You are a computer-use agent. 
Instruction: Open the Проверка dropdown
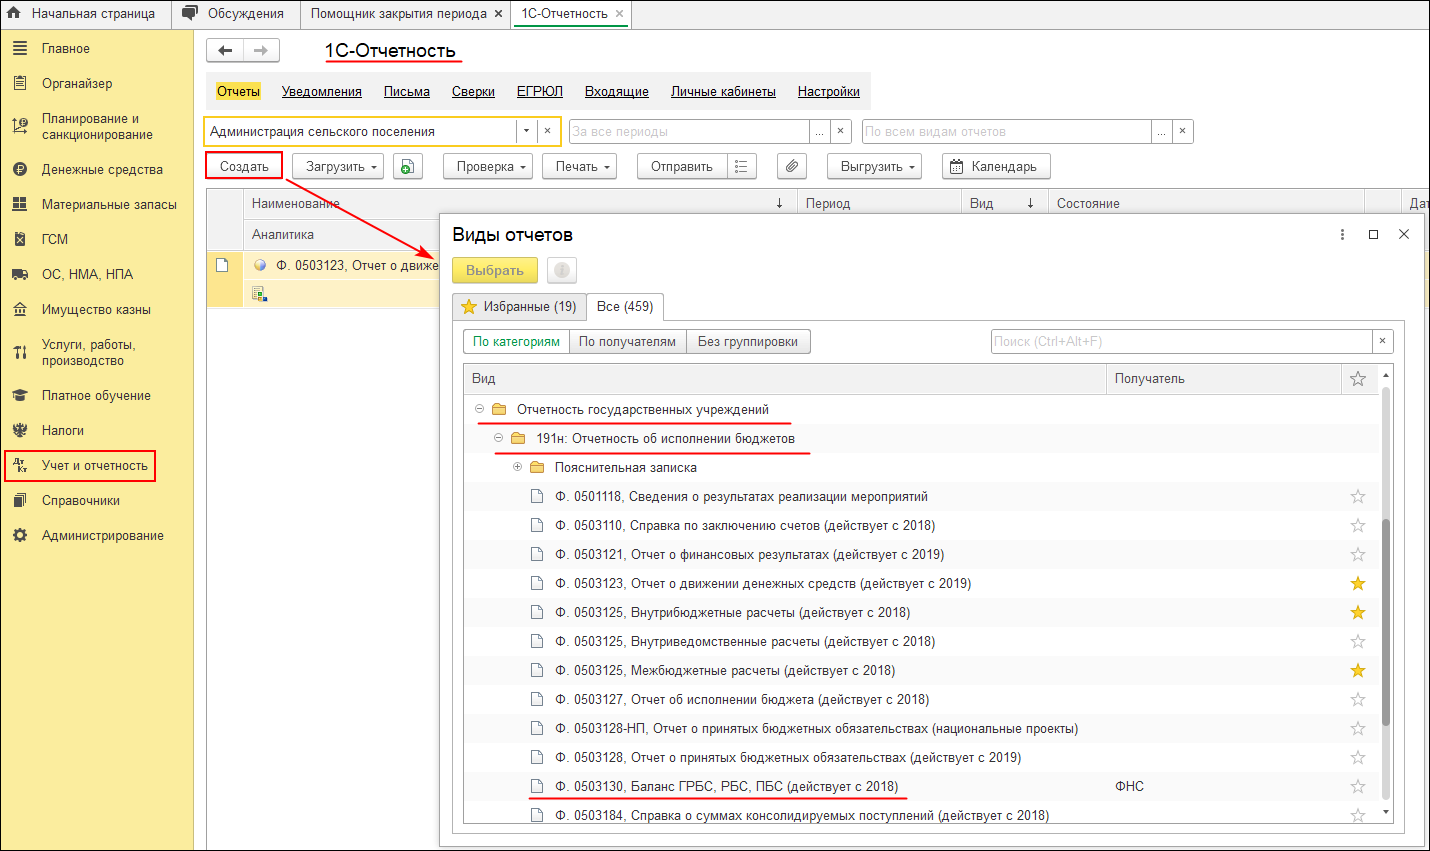point(488,167)
